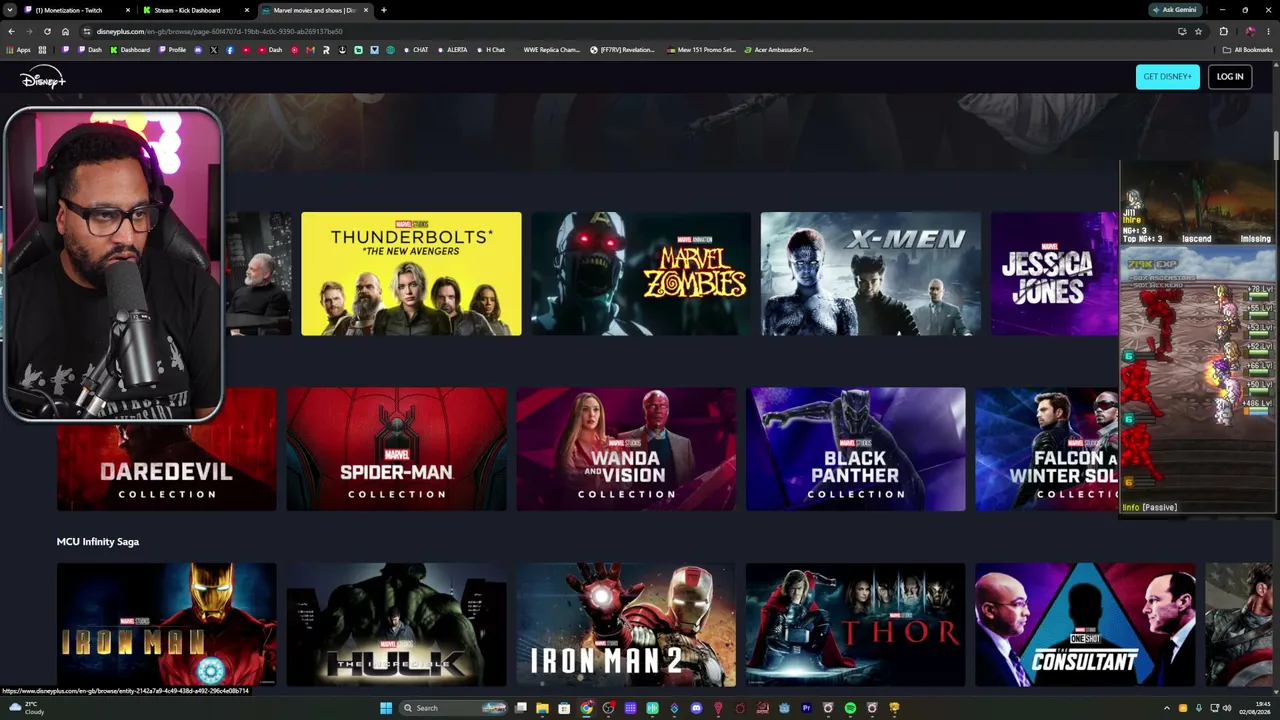Open the Extensions puzzle menu
Viewport: 1280px width, 720px height.
(x=1223, y=31)
